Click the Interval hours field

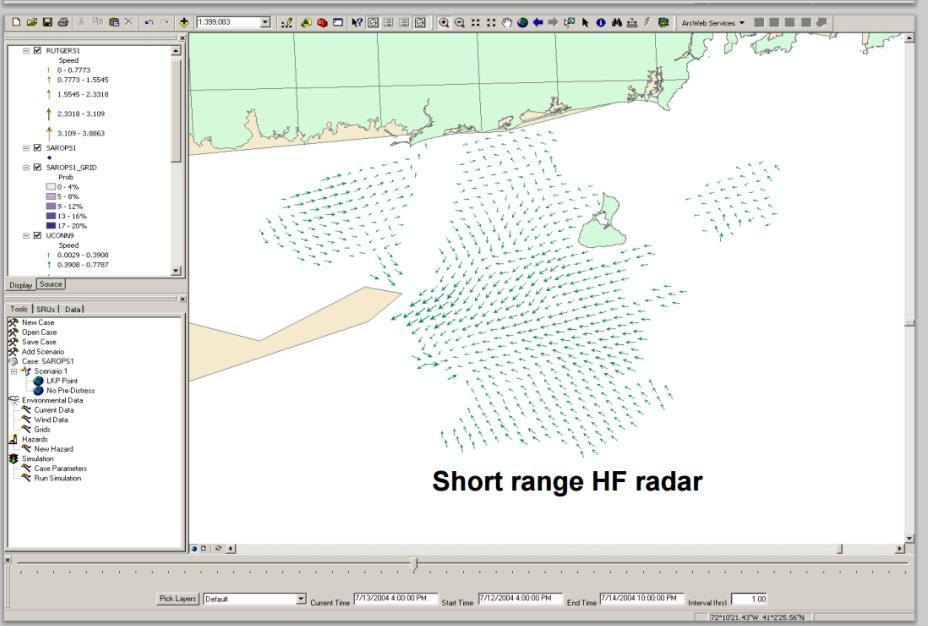pos(750,599)
